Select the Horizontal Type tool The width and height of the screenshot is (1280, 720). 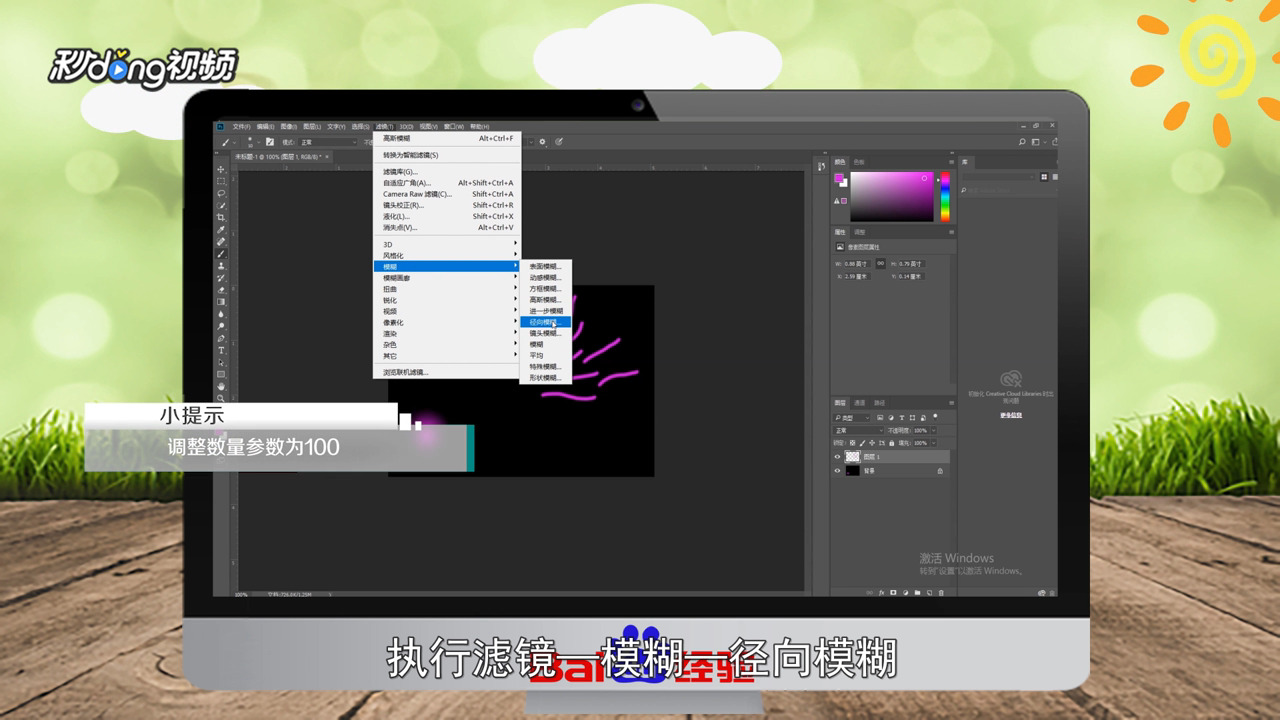coord(221,350)
